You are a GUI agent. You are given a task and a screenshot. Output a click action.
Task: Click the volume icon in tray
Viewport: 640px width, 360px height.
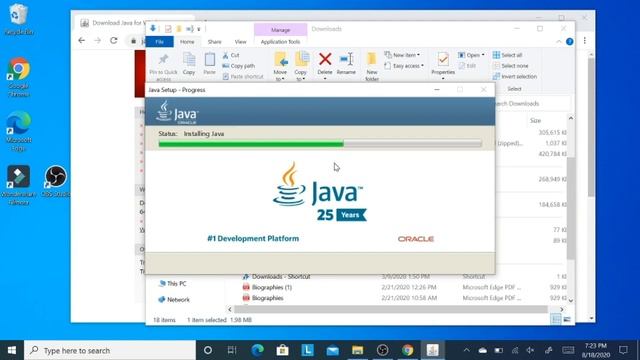point(531,350)
